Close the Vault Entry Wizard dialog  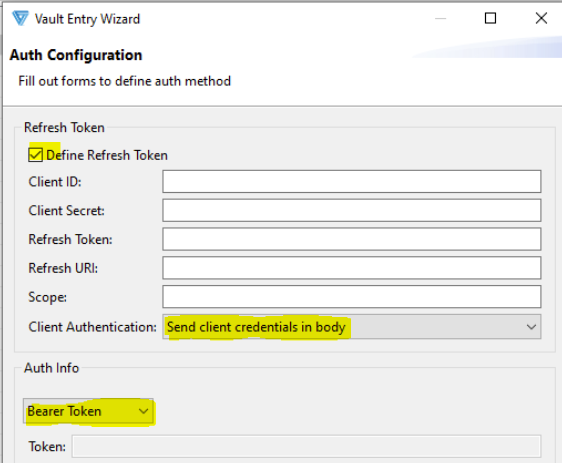coord(541,18)
